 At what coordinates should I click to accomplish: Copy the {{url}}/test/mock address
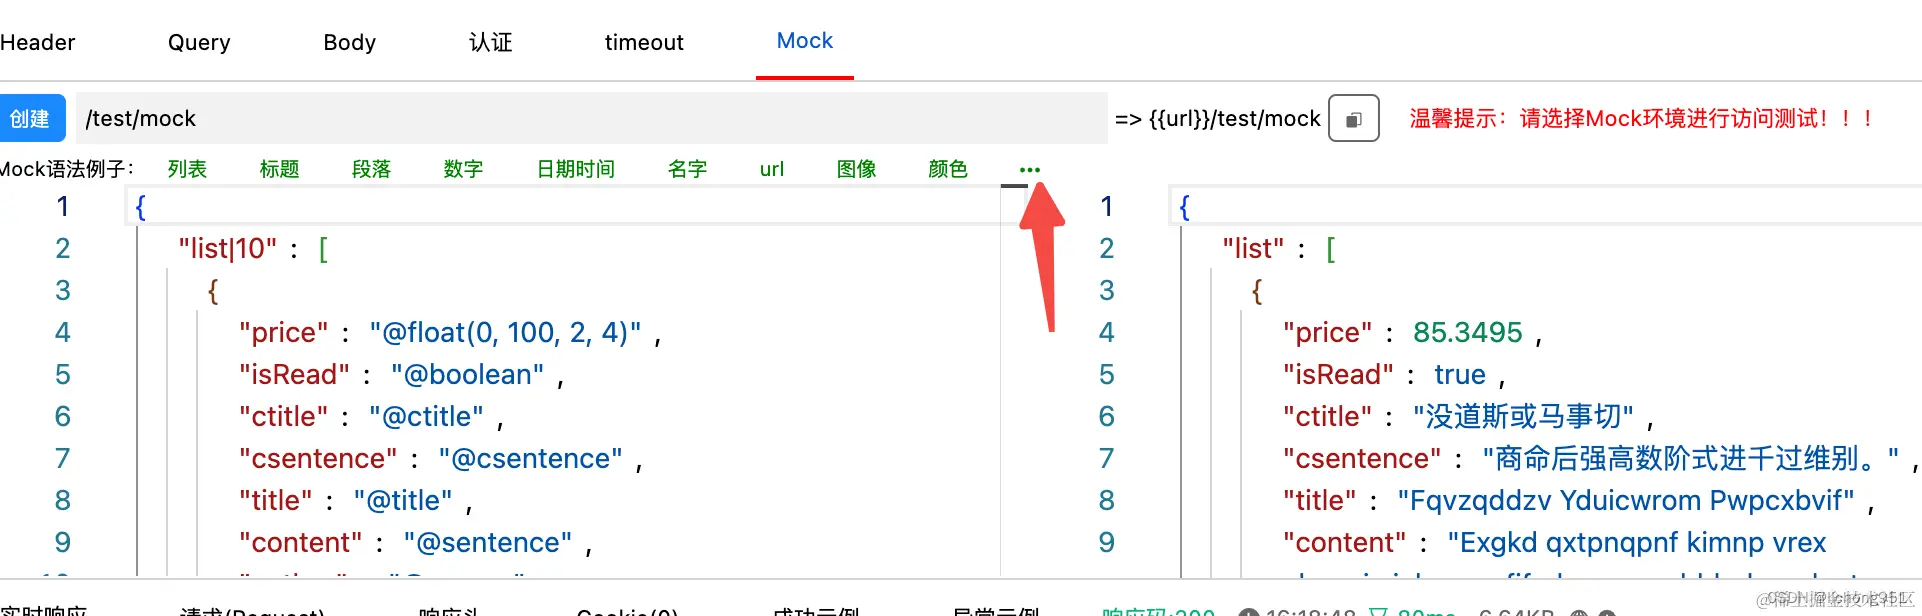tap(1353, 119)
